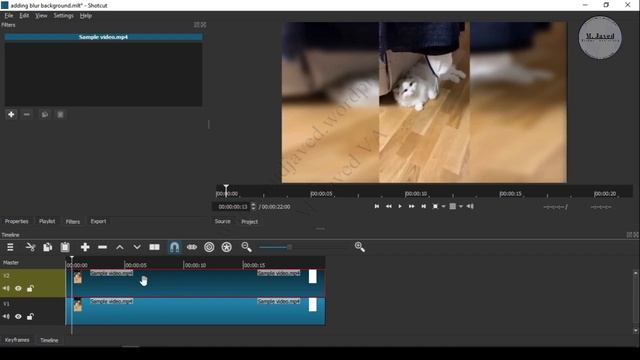Open the zoom dropdown arrow
The image size is (640, 360).
443,207
